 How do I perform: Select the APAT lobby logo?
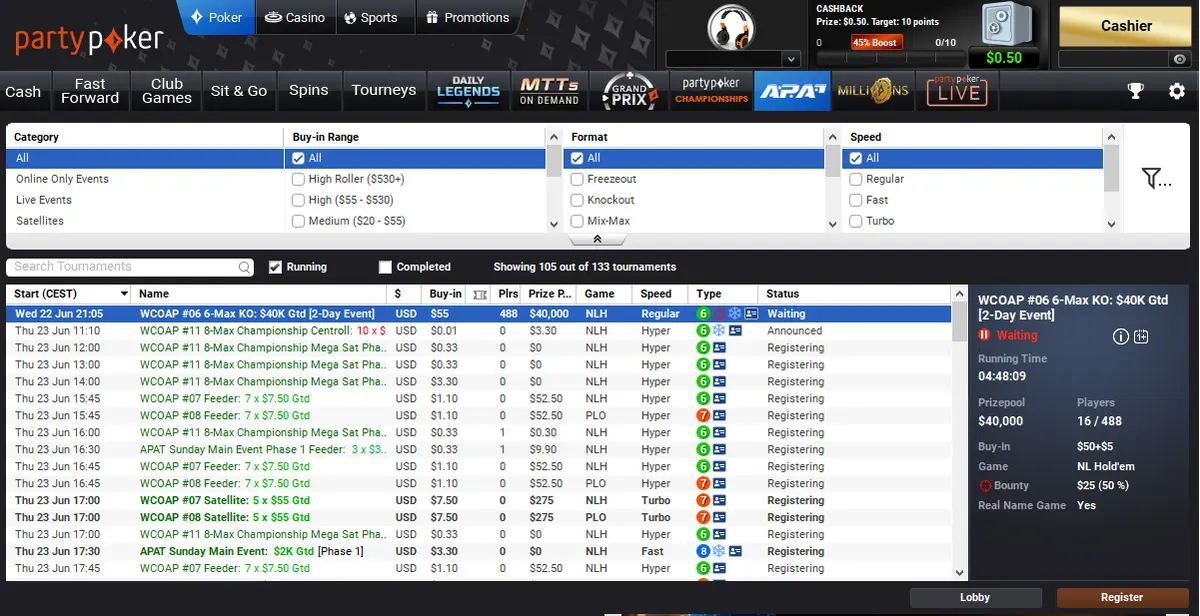coord(792,91)
